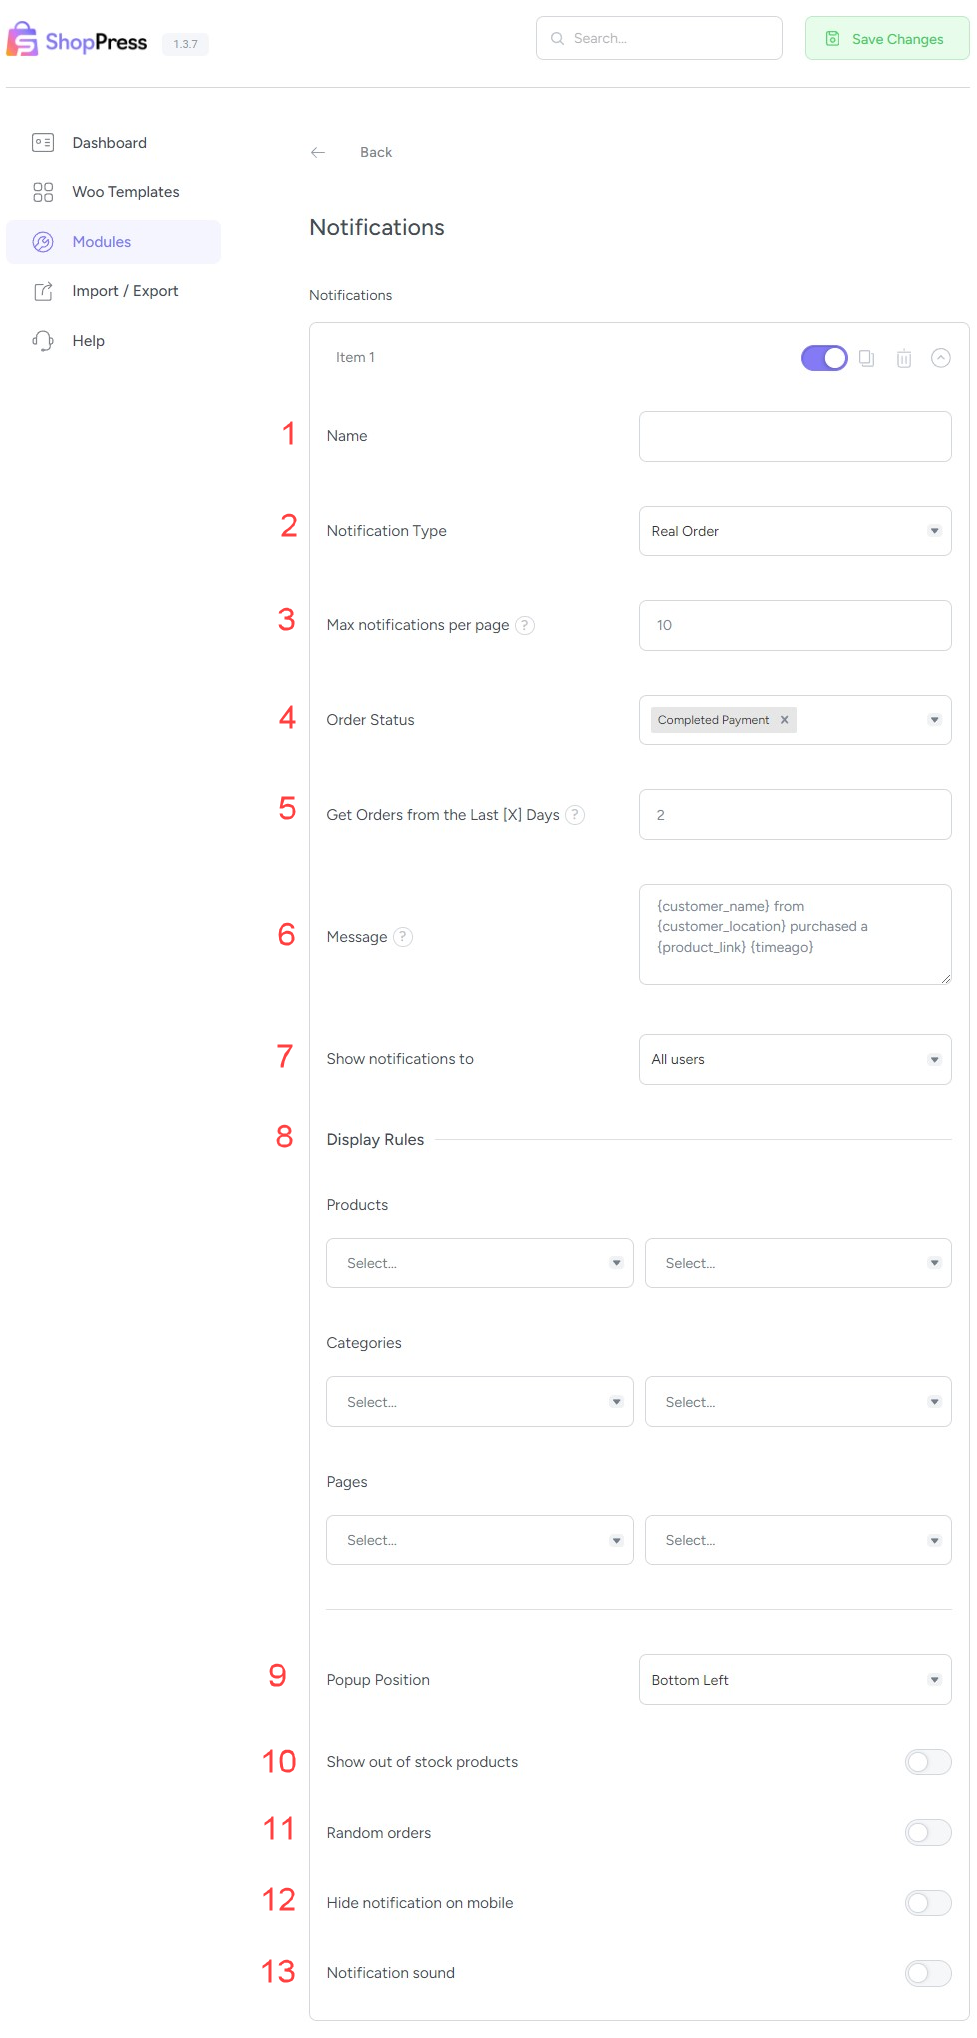Screen dimensions: 977x2038
Task: Turn on Notification sound
Action: tap(927, 1973)
